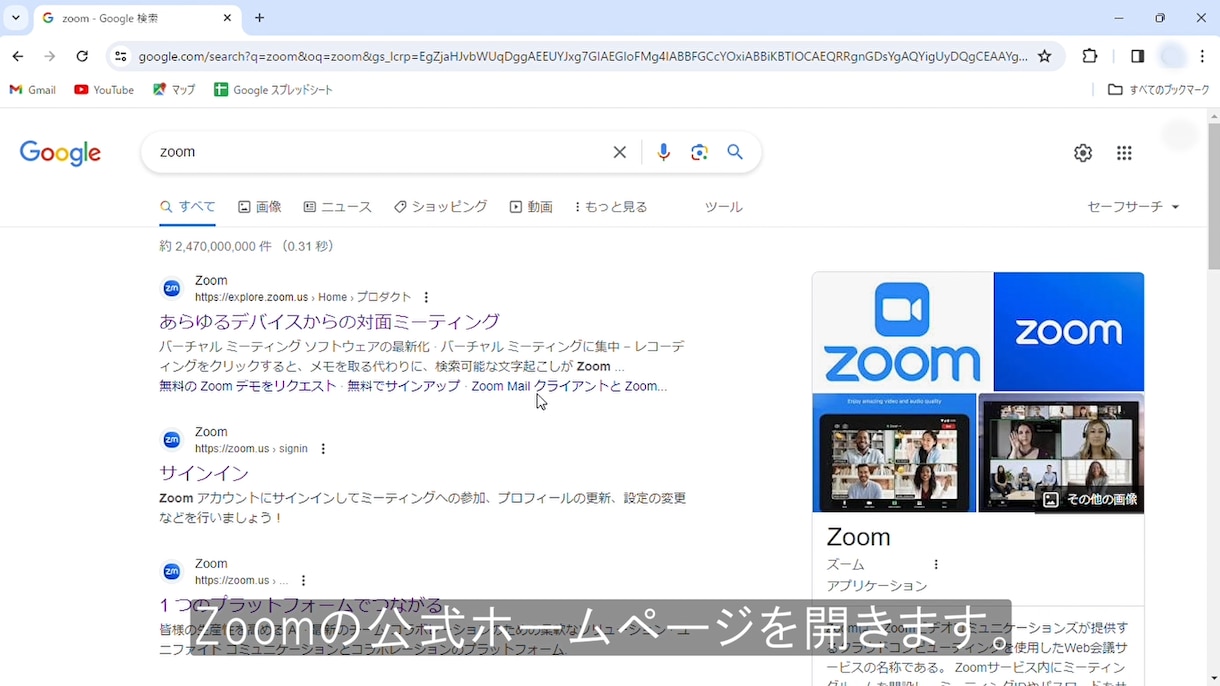Viewport: 1220px width, 686px height.
Task: Clear the search query with X
Action: pyautogui.click(x=620, y=152)
